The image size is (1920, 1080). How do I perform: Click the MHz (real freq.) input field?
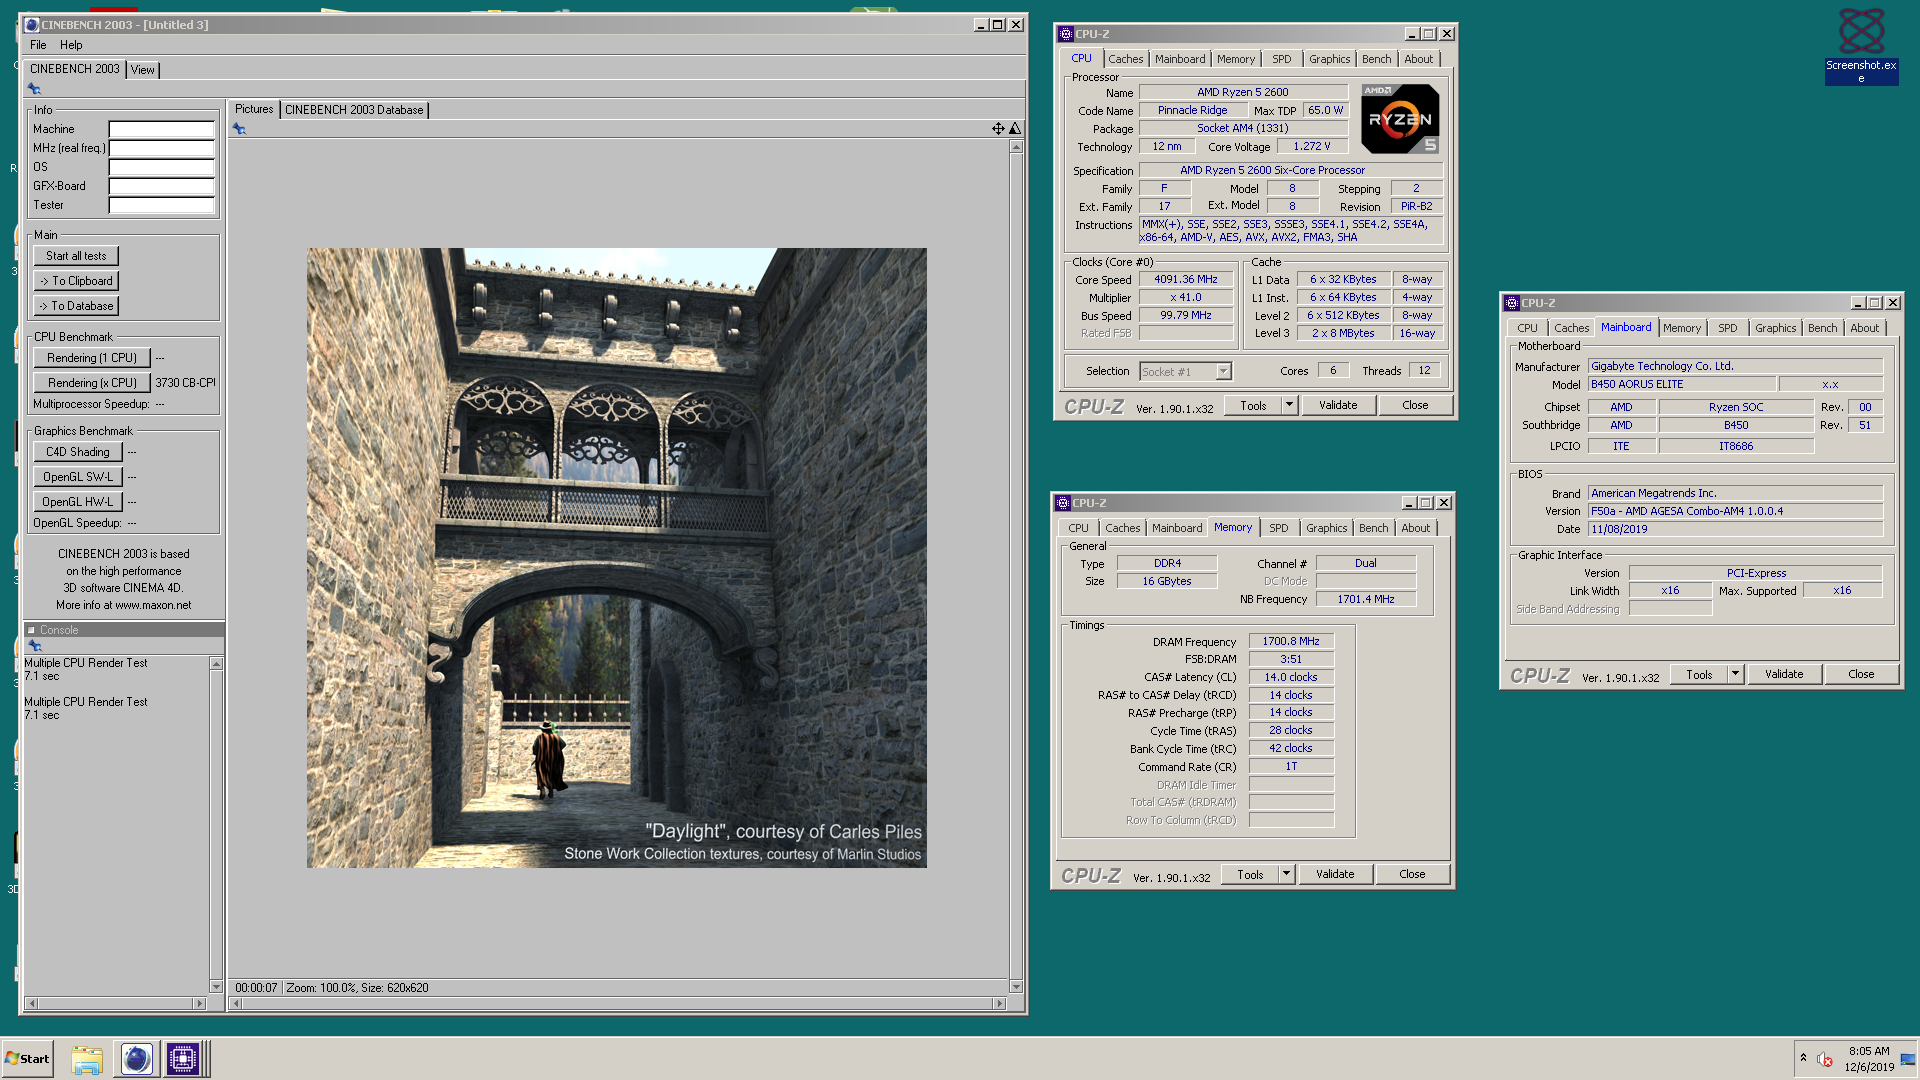click(161, 148)
